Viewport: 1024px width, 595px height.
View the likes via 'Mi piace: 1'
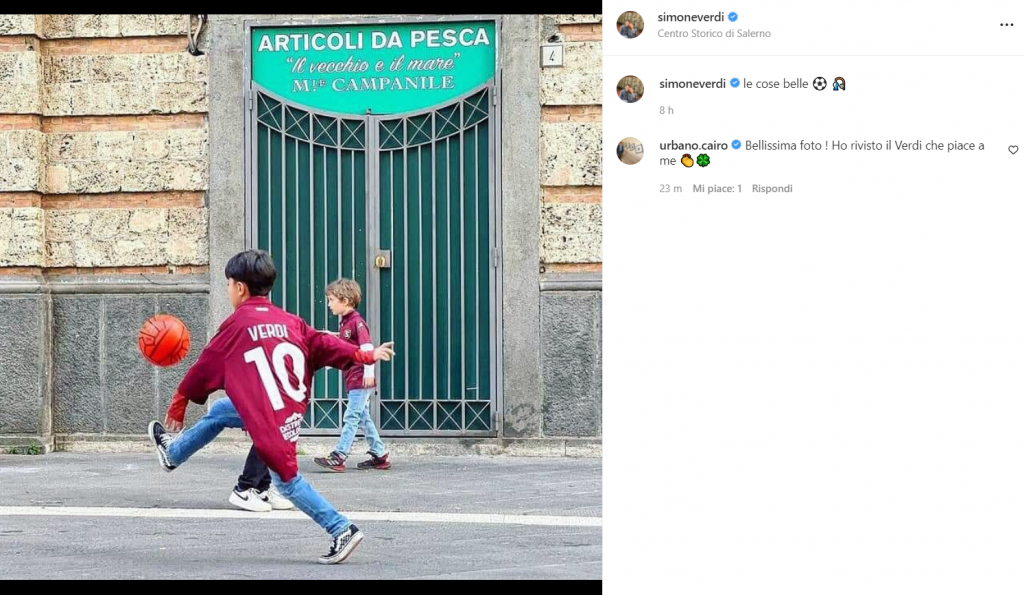click(x=717, y=189)
